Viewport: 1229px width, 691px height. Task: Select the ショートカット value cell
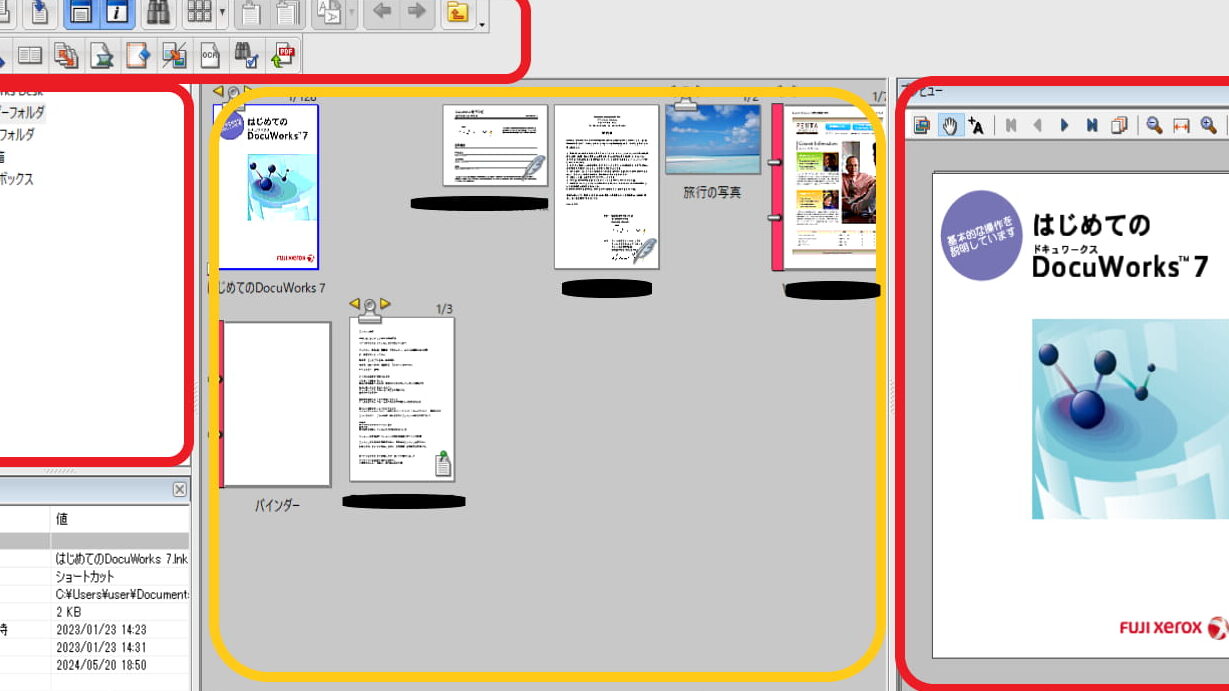tap(120, 577)
